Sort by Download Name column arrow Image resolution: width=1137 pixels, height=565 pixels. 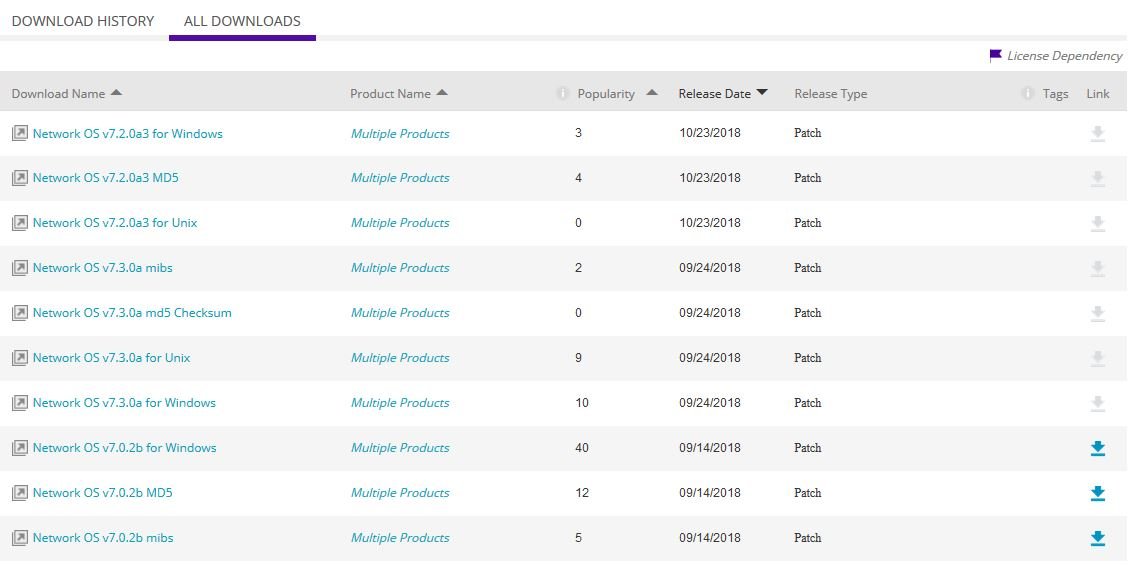[x=116, y=93]
